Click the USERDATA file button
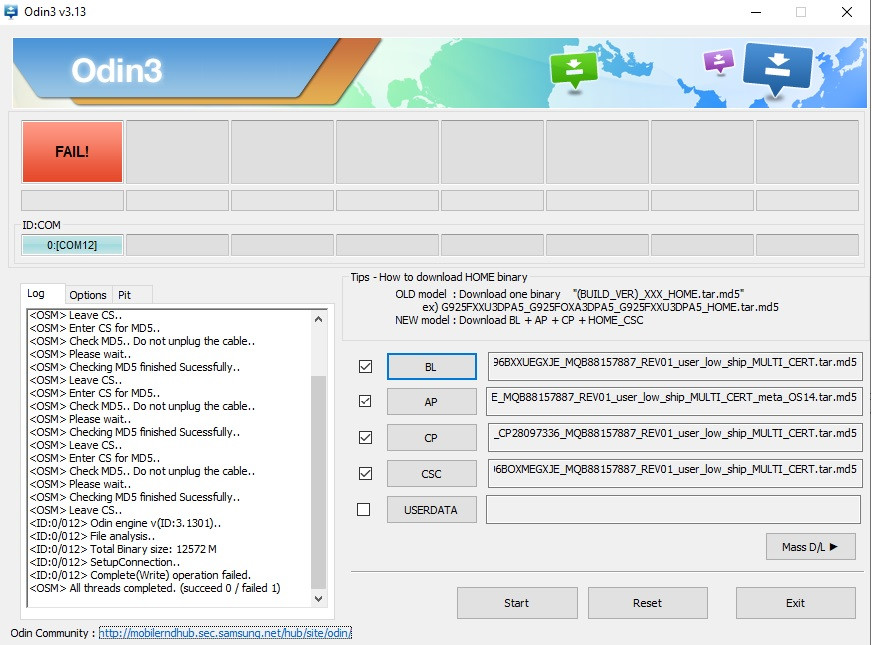This screenshot has height=645, width=872. point(432,510)
